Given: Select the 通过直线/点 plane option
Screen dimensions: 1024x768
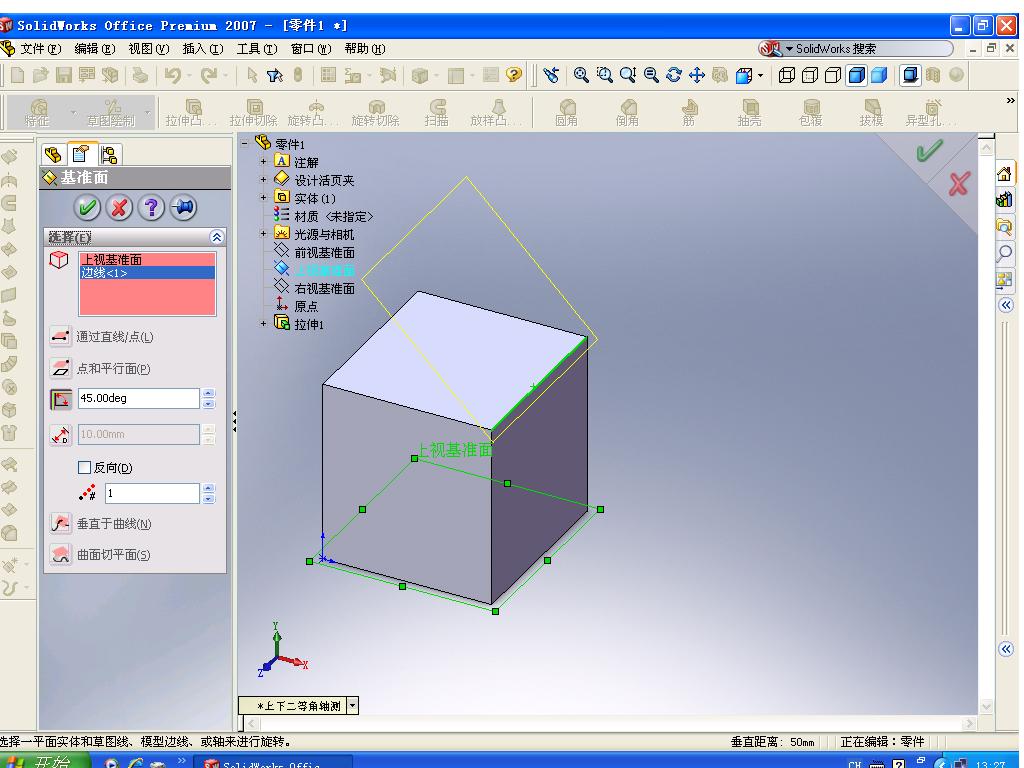Looking at the screenshot, I should click(61, 336).
